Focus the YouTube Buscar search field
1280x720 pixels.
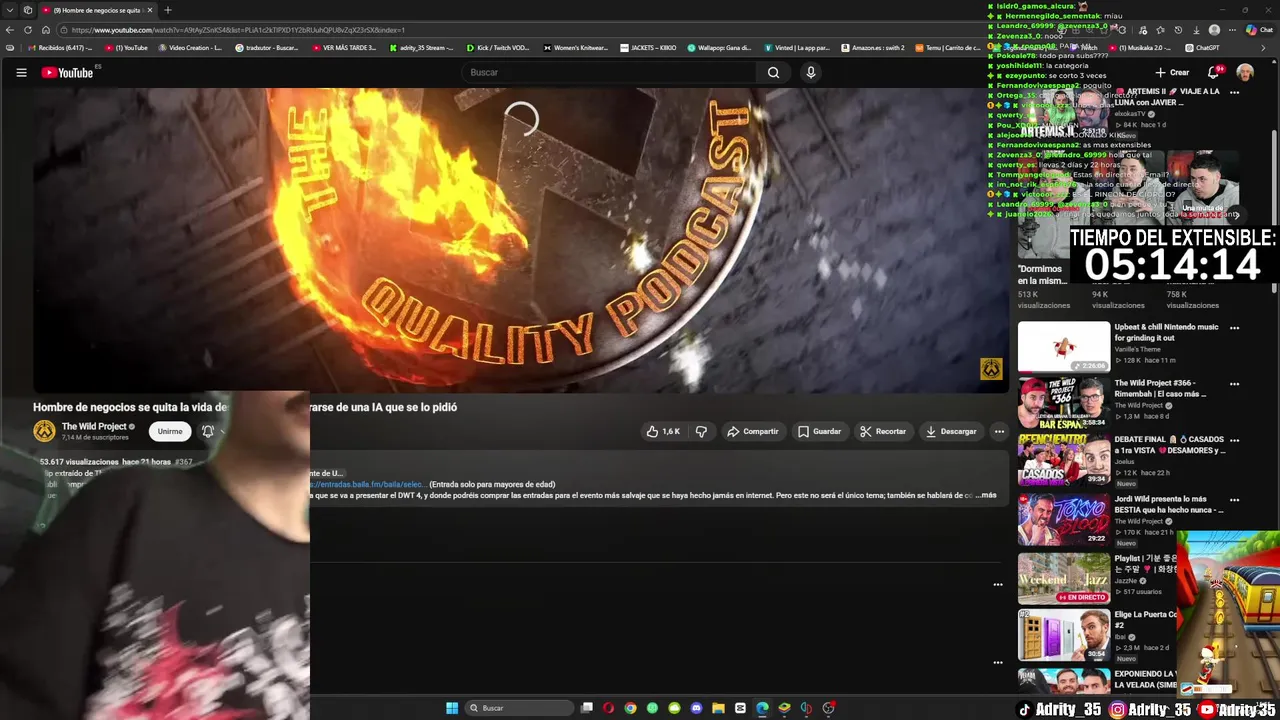(610, 72)
